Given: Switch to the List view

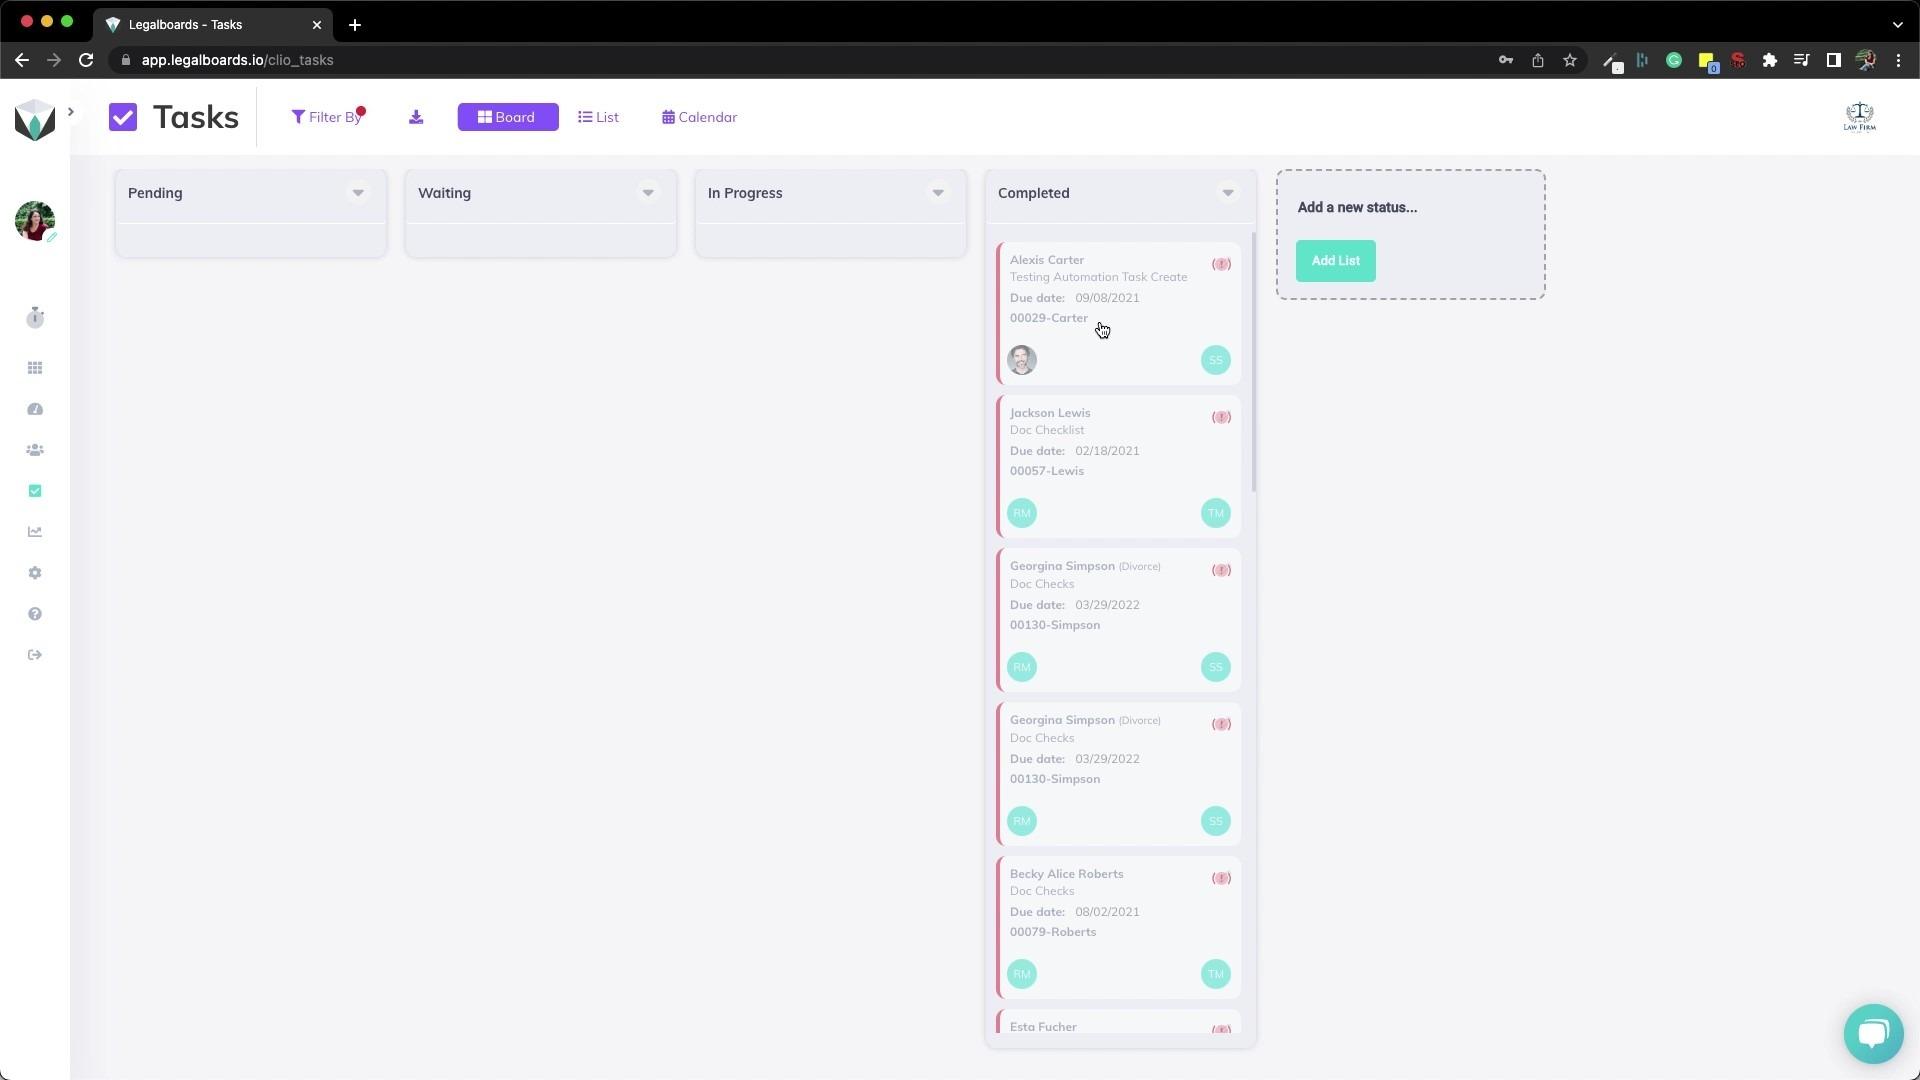Looking at the screenshot, I should [597, 117].
